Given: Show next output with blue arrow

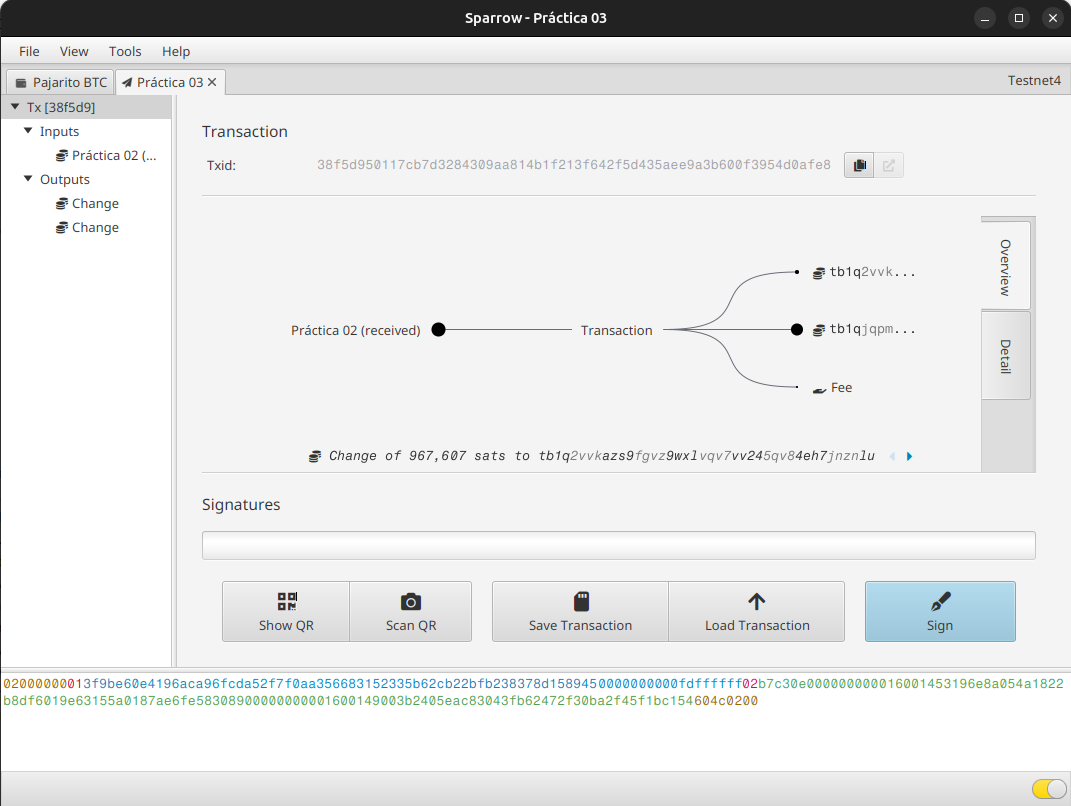Looking at the screenshot, I should pos(909,456).
